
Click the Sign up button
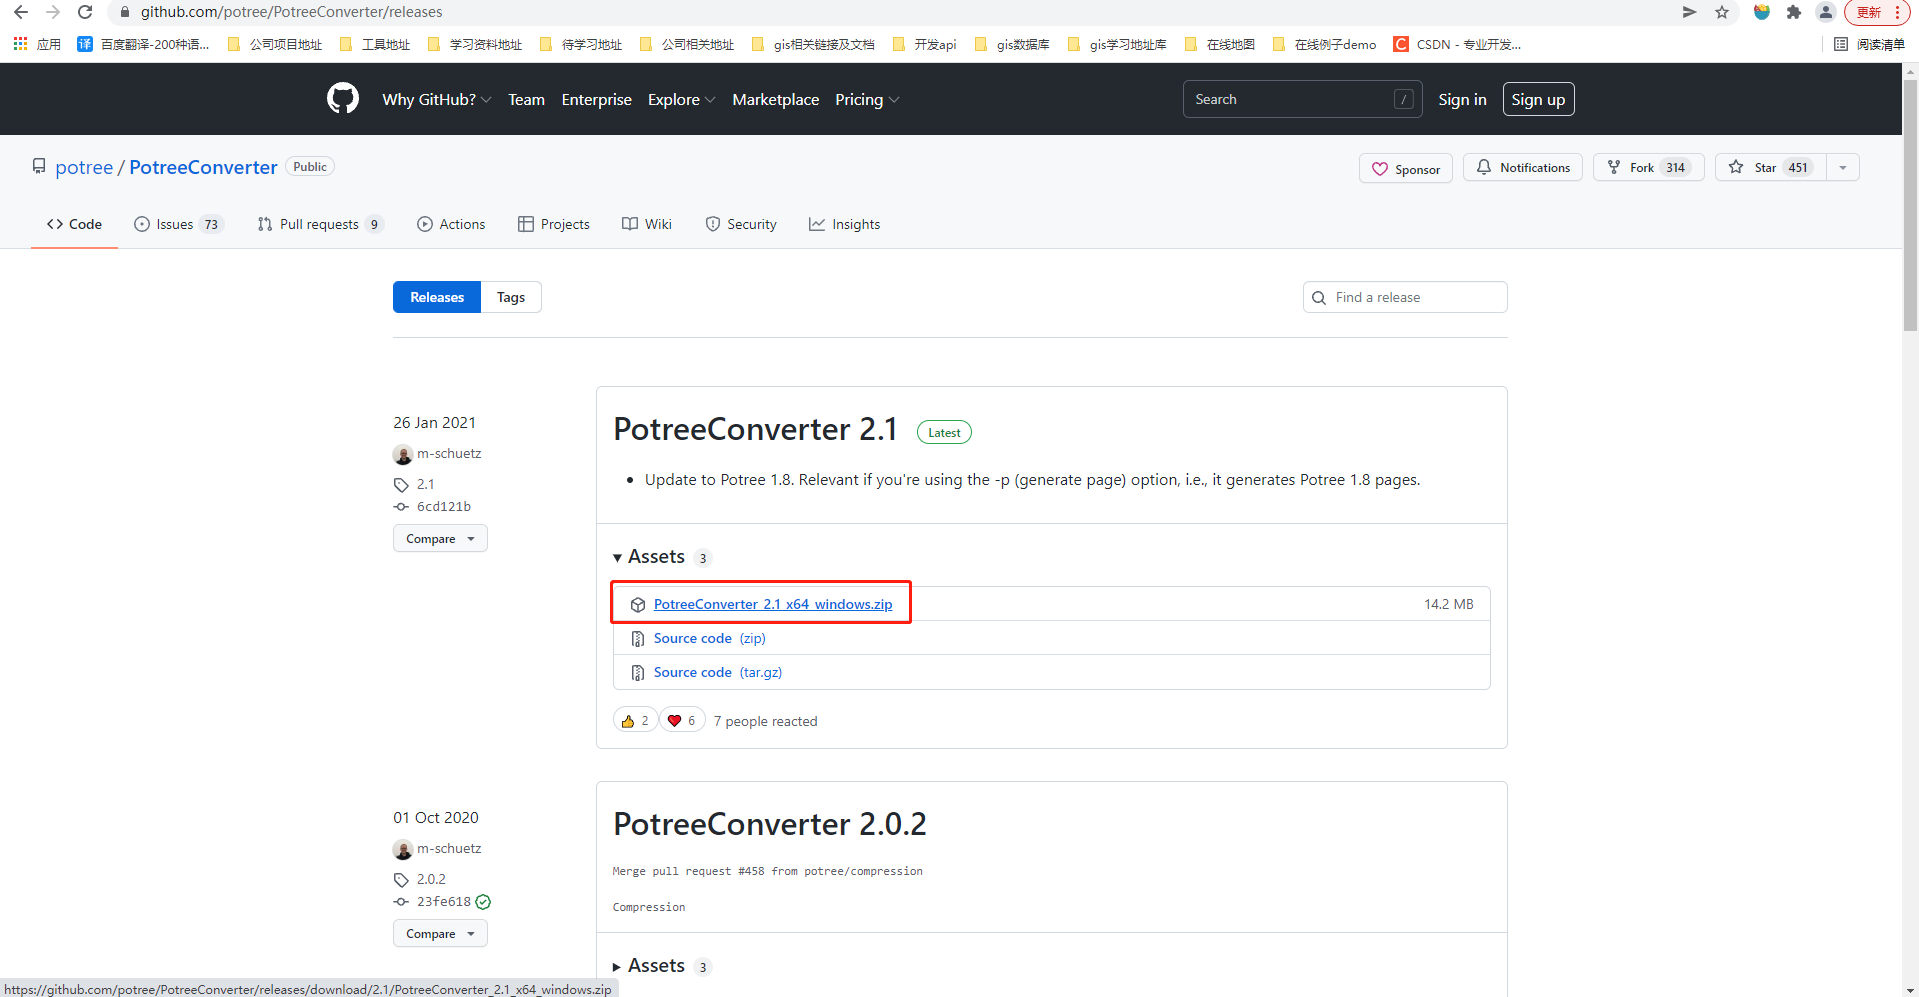pos(1537,99)
